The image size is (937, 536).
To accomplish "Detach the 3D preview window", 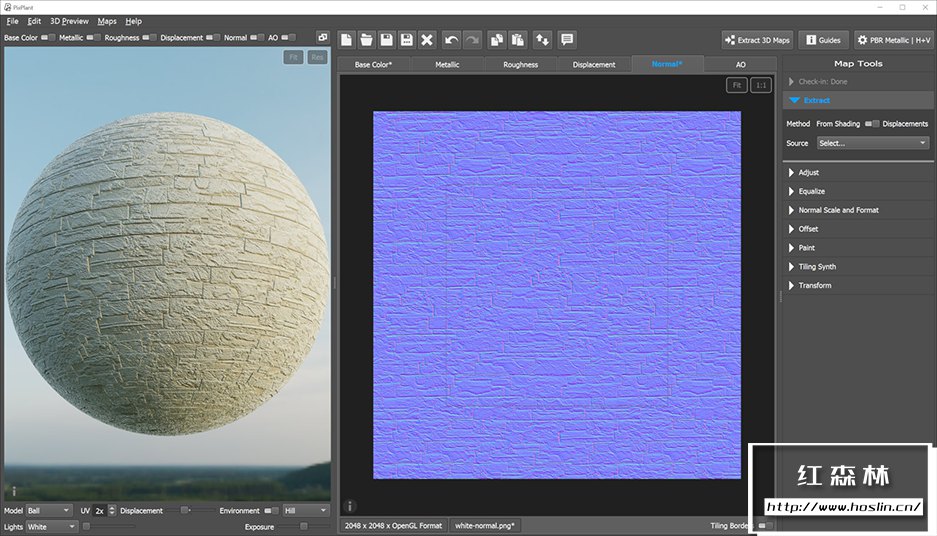I will coord(322,37).
